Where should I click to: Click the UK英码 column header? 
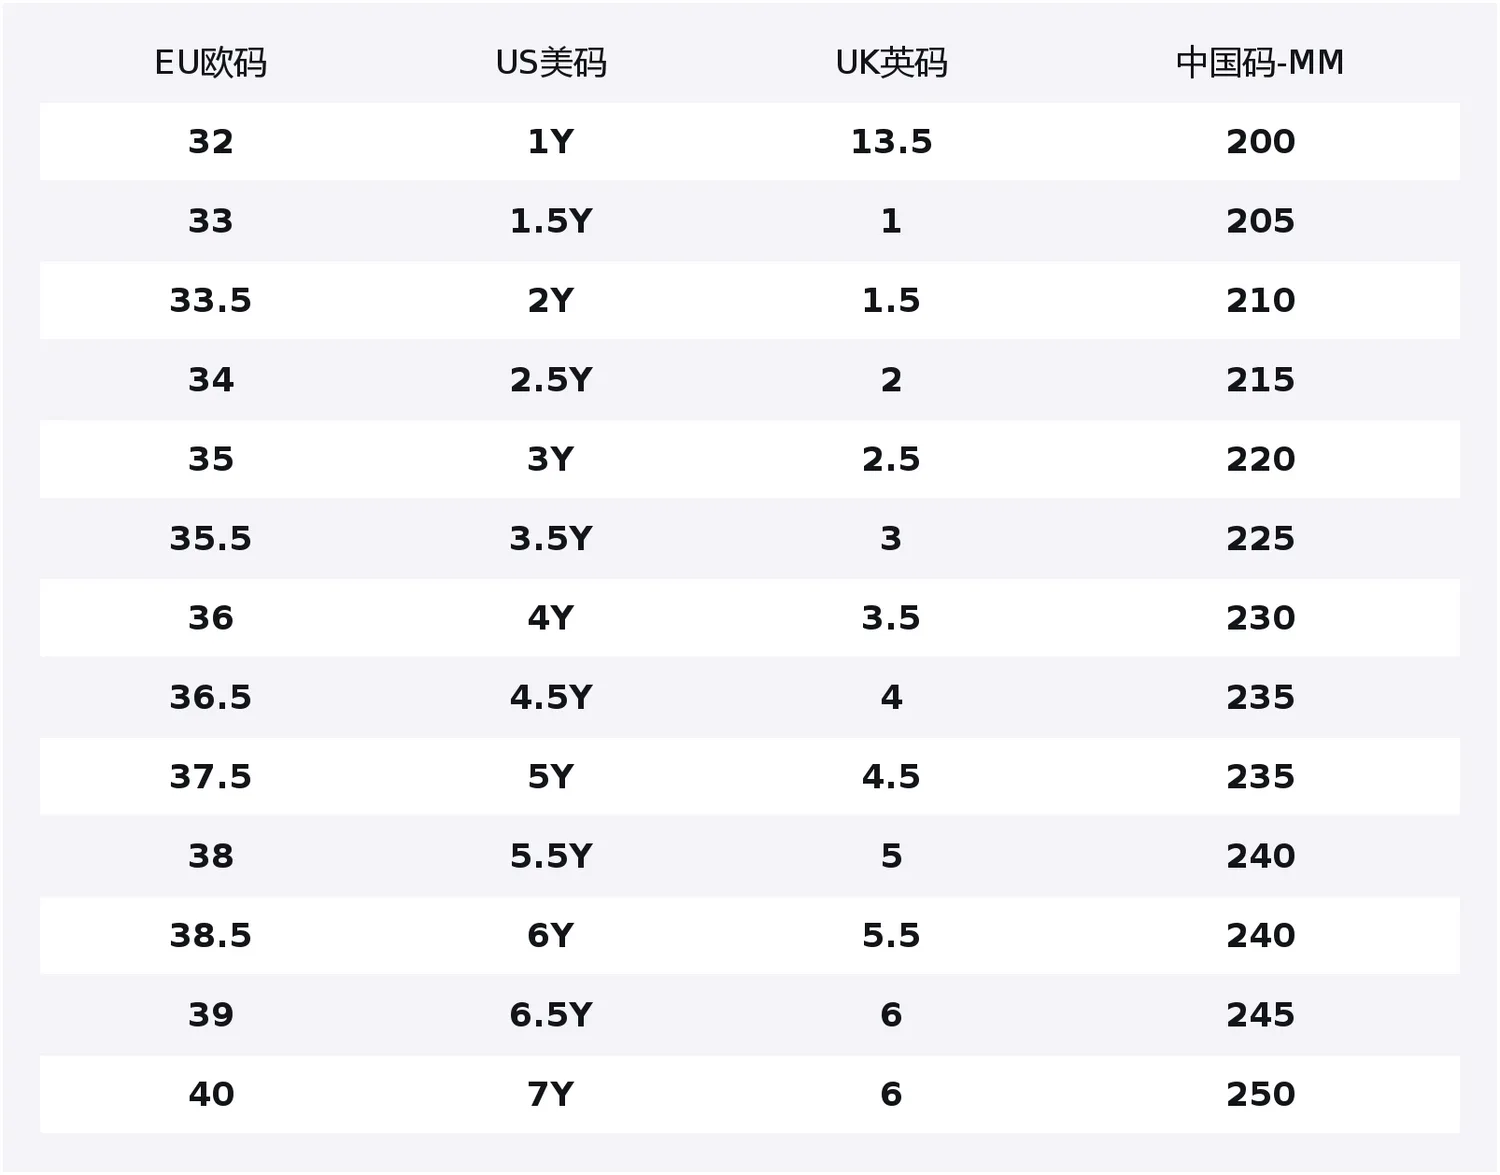[x=891, y=63]
